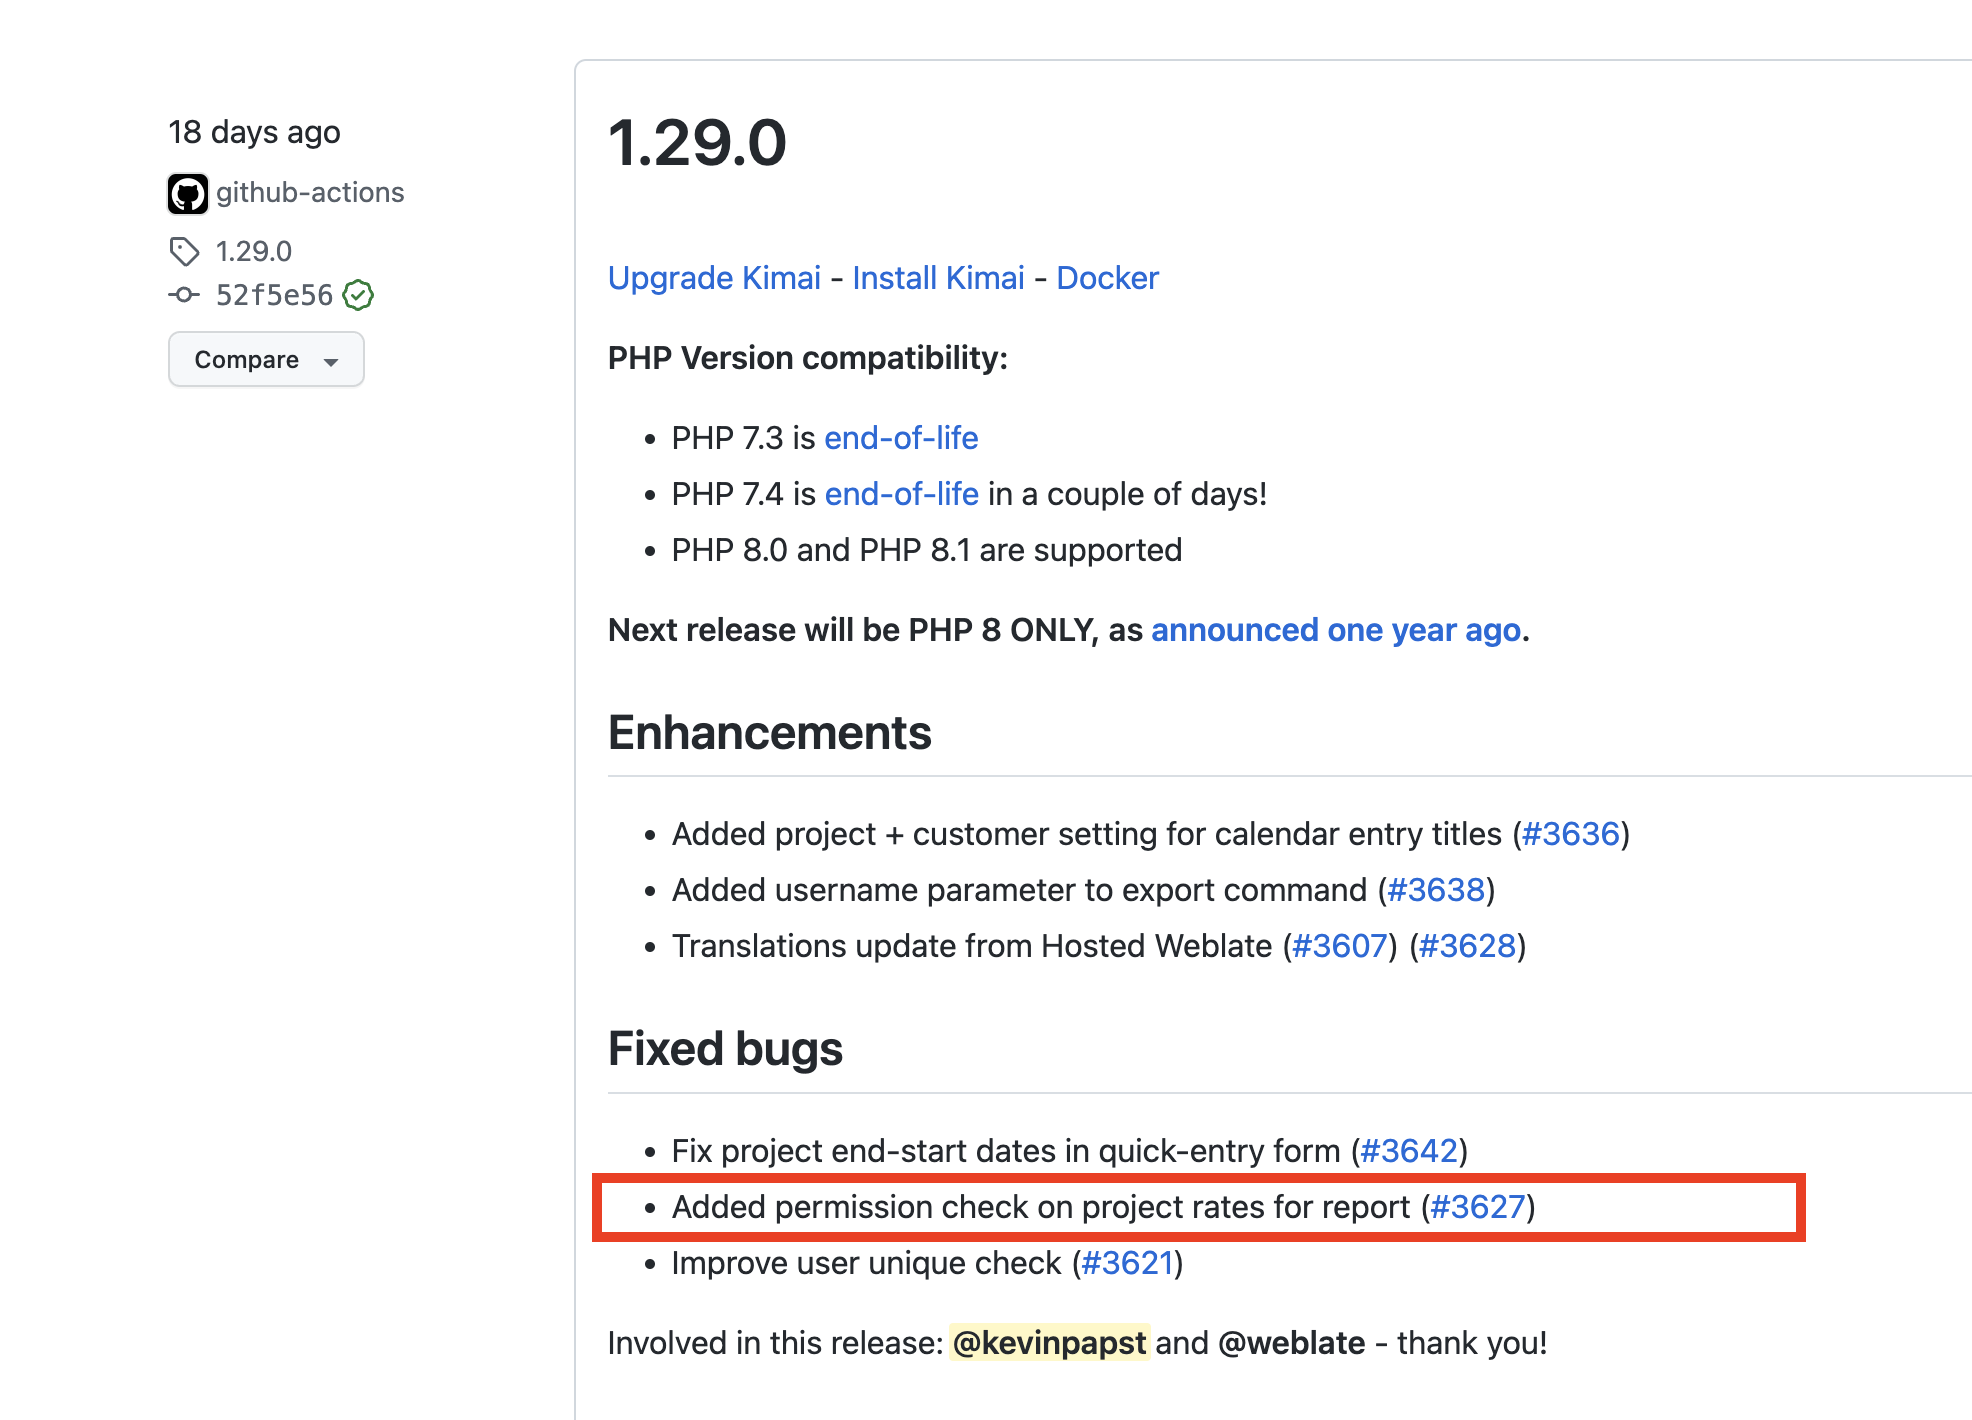Image resolution: width=1972 pixels, height=1420 pixels.
Task: Follow the PHP 7.3 end-of-life link
Action: pyautogui.click(x=900, y=438)
